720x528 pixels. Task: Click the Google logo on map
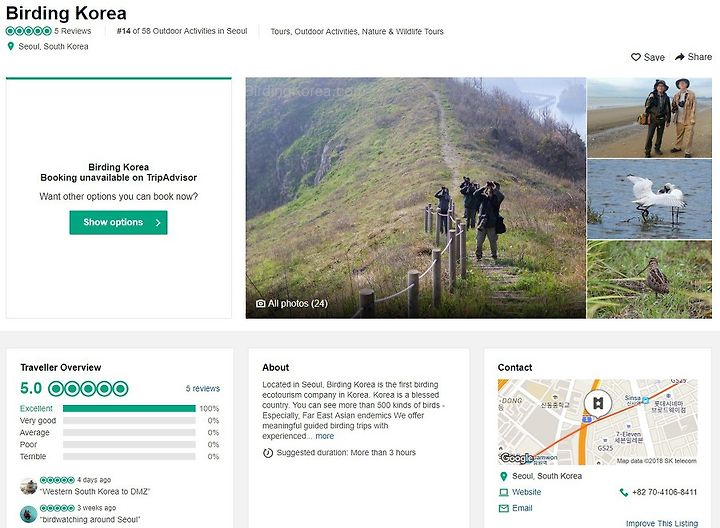(517, 458)
